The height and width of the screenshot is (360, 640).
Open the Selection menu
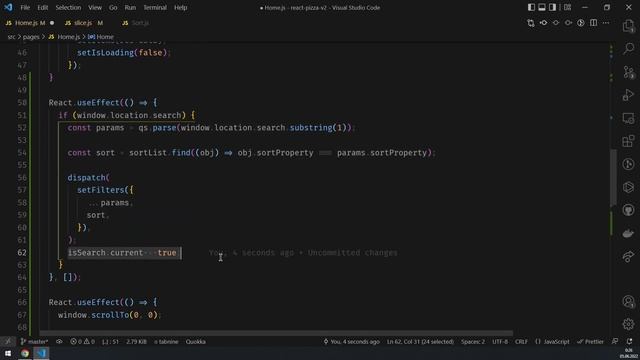tap(68, 7)
